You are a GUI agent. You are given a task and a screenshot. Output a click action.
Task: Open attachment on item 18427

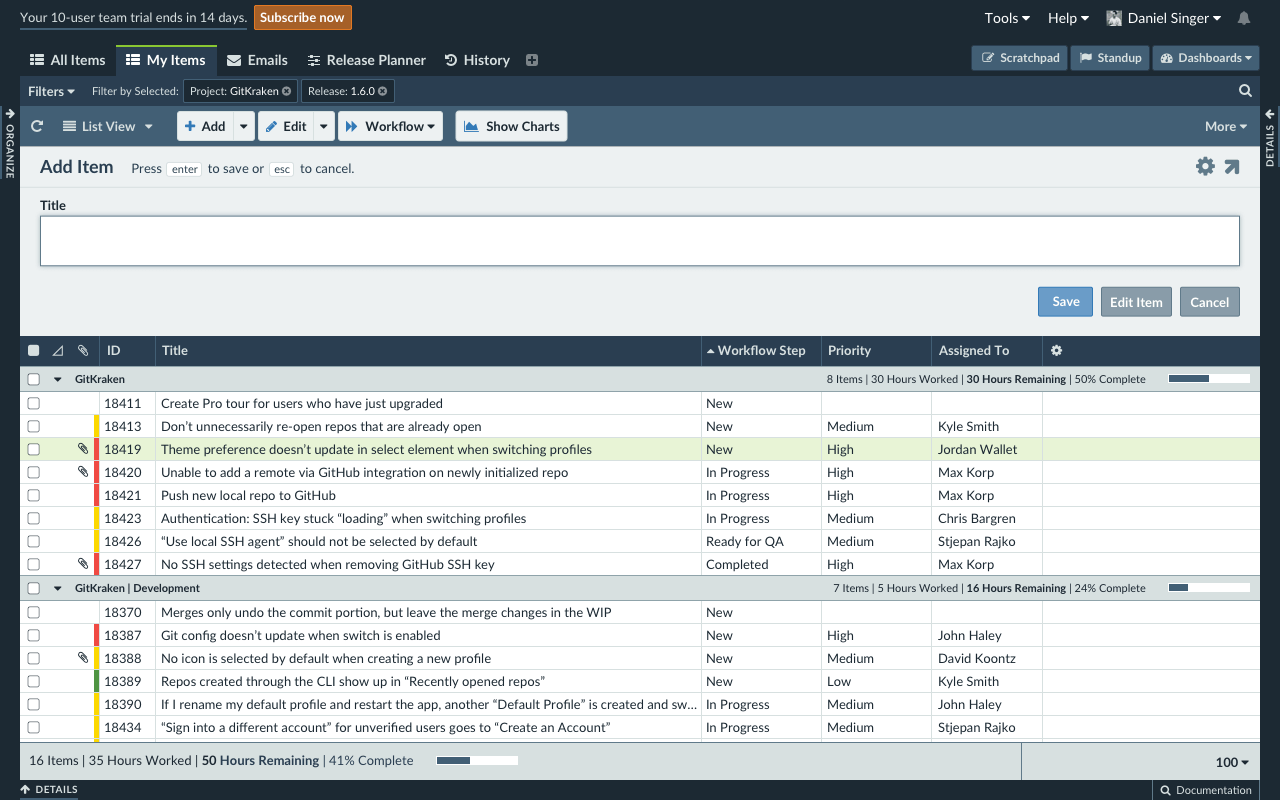pyautogui.click(x=83, y=564)
